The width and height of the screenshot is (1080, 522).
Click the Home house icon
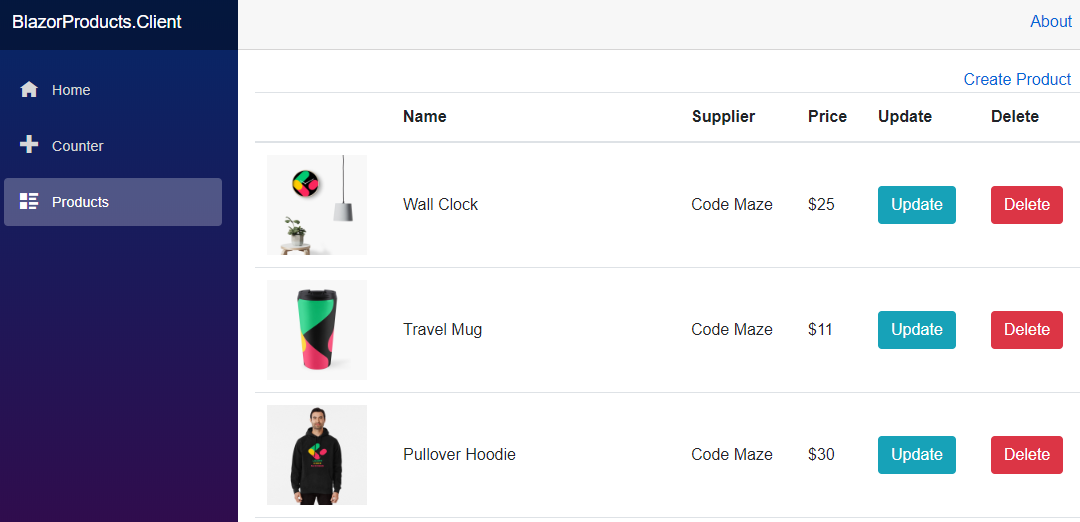tap(29, 90)
